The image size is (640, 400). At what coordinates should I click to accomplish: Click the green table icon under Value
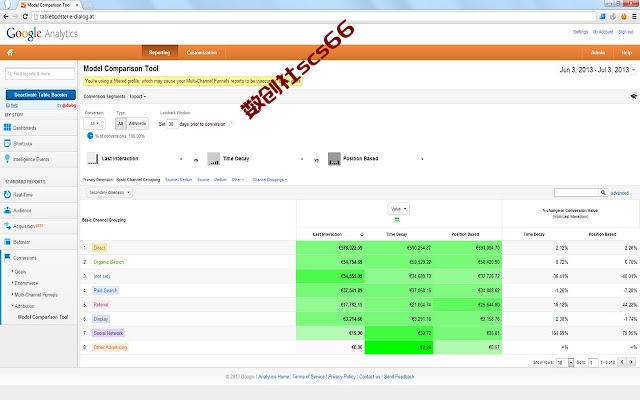397,220
